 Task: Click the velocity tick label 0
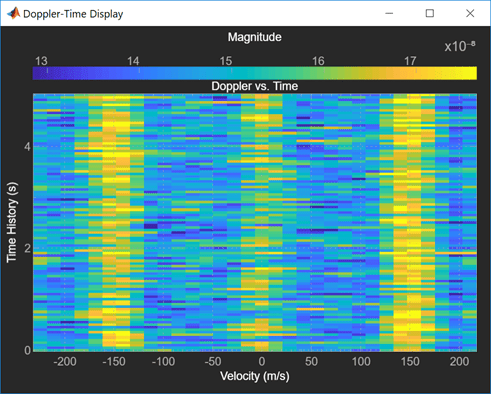(262, 362)
